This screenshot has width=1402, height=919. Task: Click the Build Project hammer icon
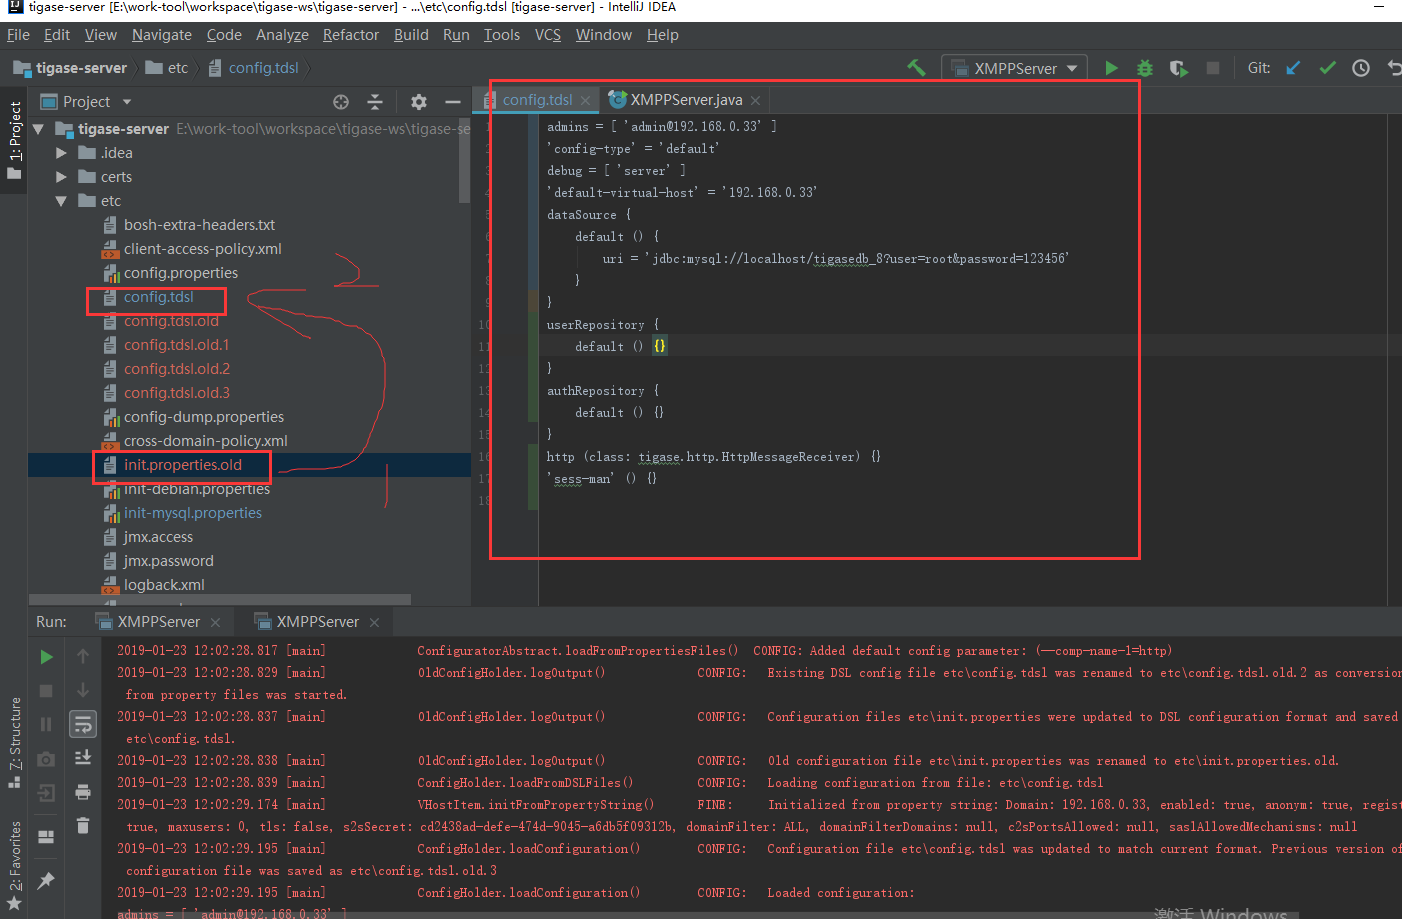(x=916, y=68)
